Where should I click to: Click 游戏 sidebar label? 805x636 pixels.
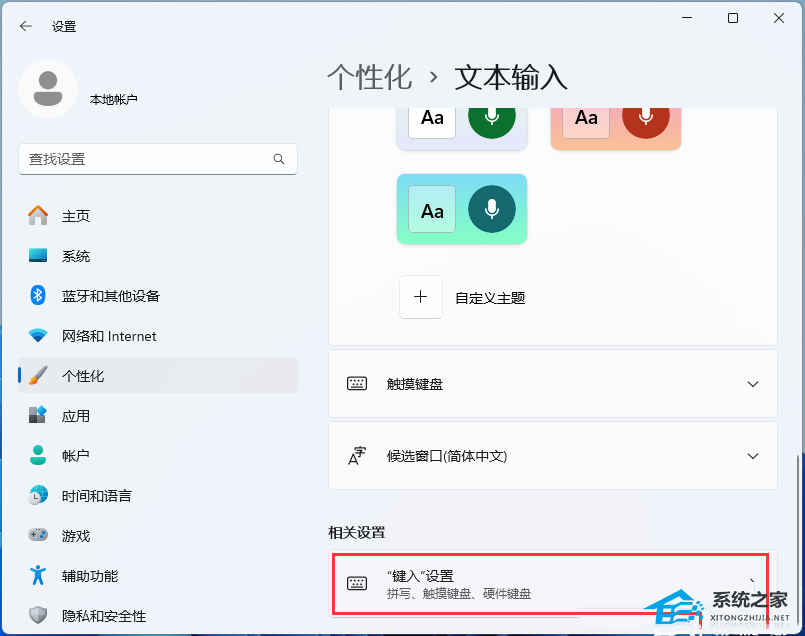(x=76, y=536)
